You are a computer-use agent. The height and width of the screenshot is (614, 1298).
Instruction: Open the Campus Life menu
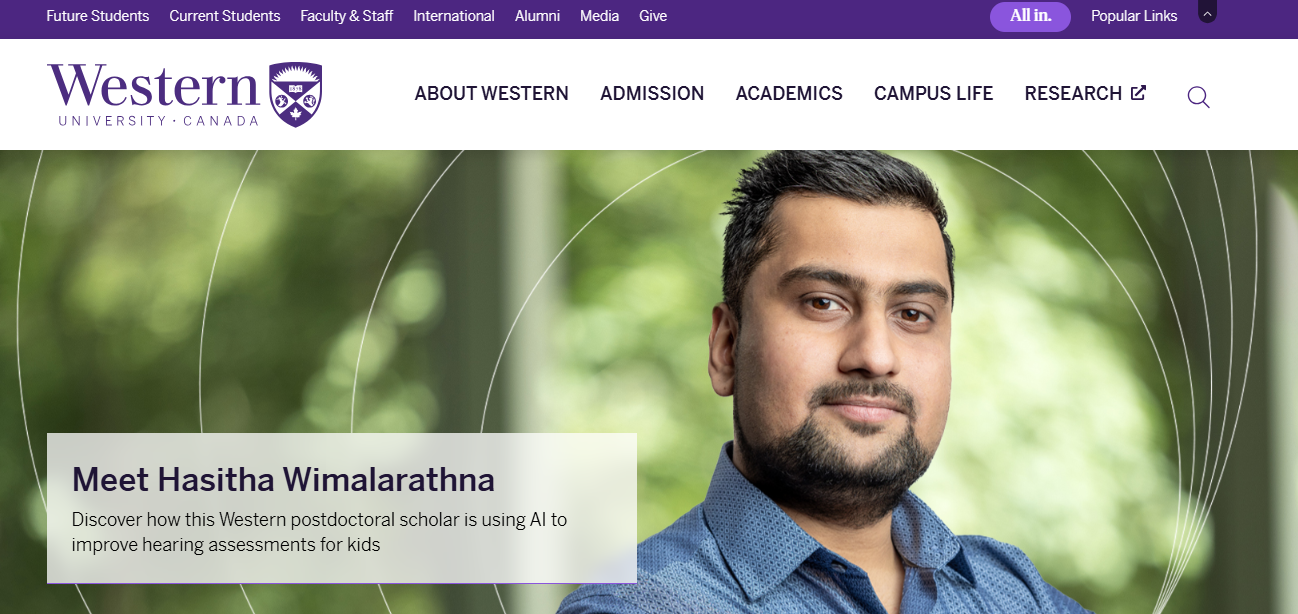tap(933, 93)
